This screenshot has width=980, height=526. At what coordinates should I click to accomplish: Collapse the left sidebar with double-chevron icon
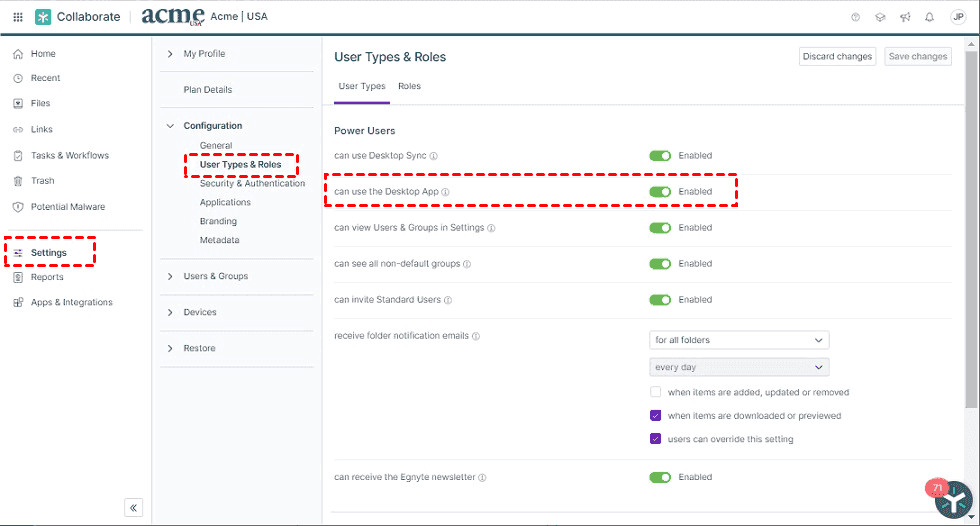pyautogui.click(x=134, y=507)
